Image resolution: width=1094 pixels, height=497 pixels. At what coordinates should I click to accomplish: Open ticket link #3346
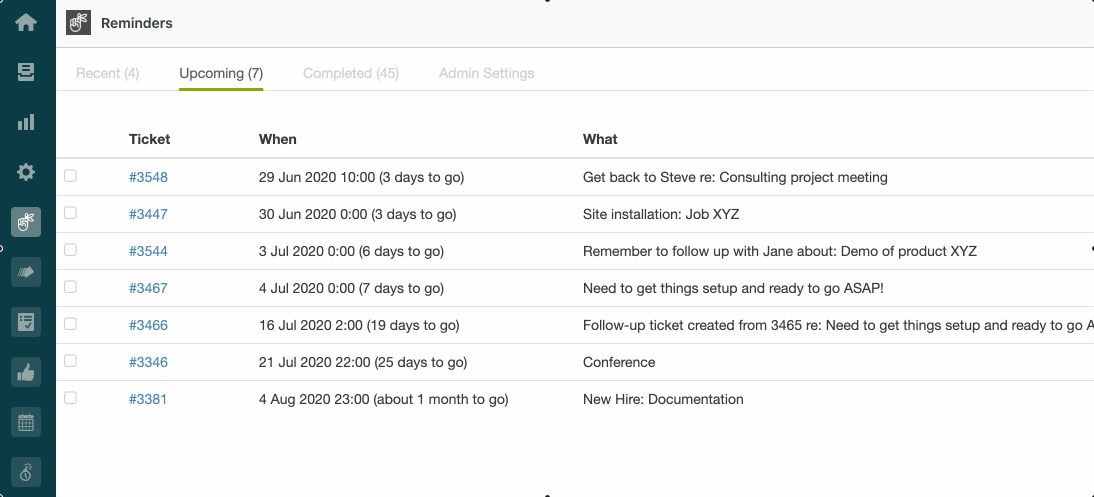(x=148, y=362)
